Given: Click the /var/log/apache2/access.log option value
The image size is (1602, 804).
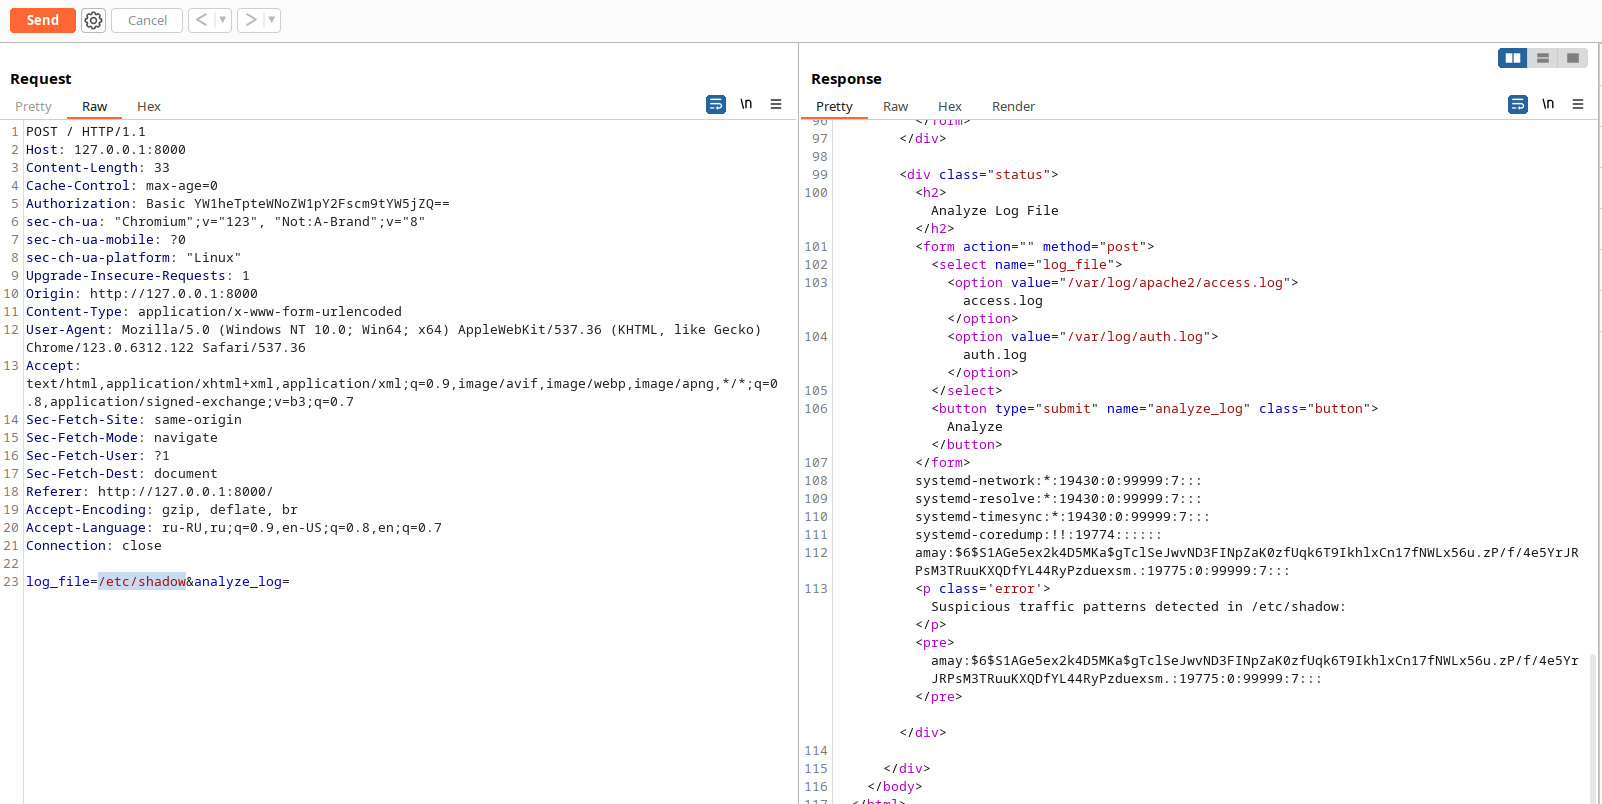Looking at the screenshot, I should tap(1175, 283).
